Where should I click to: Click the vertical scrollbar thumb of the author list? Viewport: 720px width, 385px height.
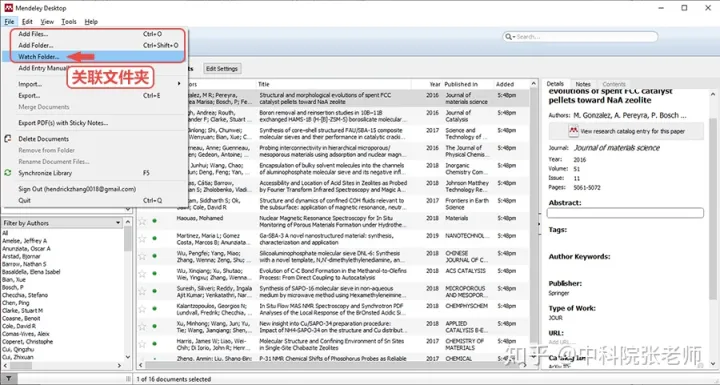pos(128,239)
